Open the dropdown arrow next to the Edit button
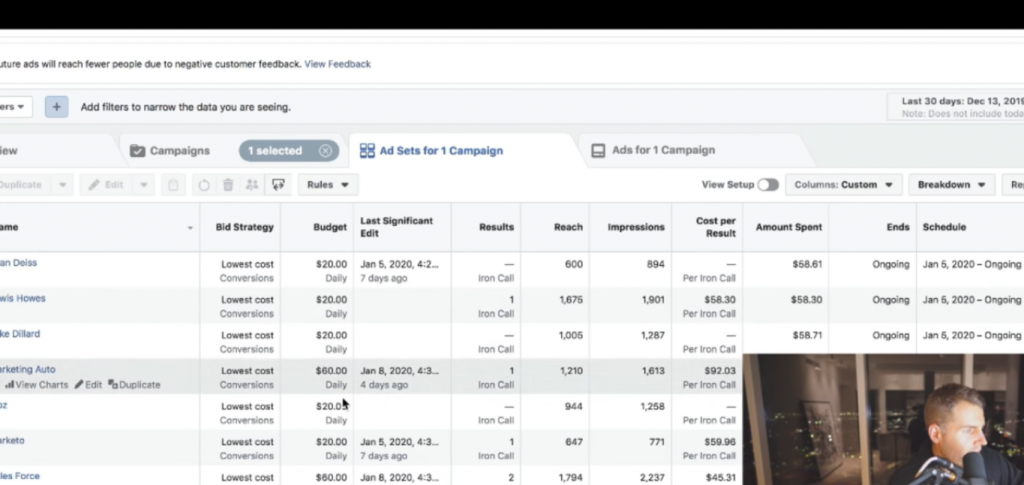The image size is (1024, 485). [x=144, y=185]
